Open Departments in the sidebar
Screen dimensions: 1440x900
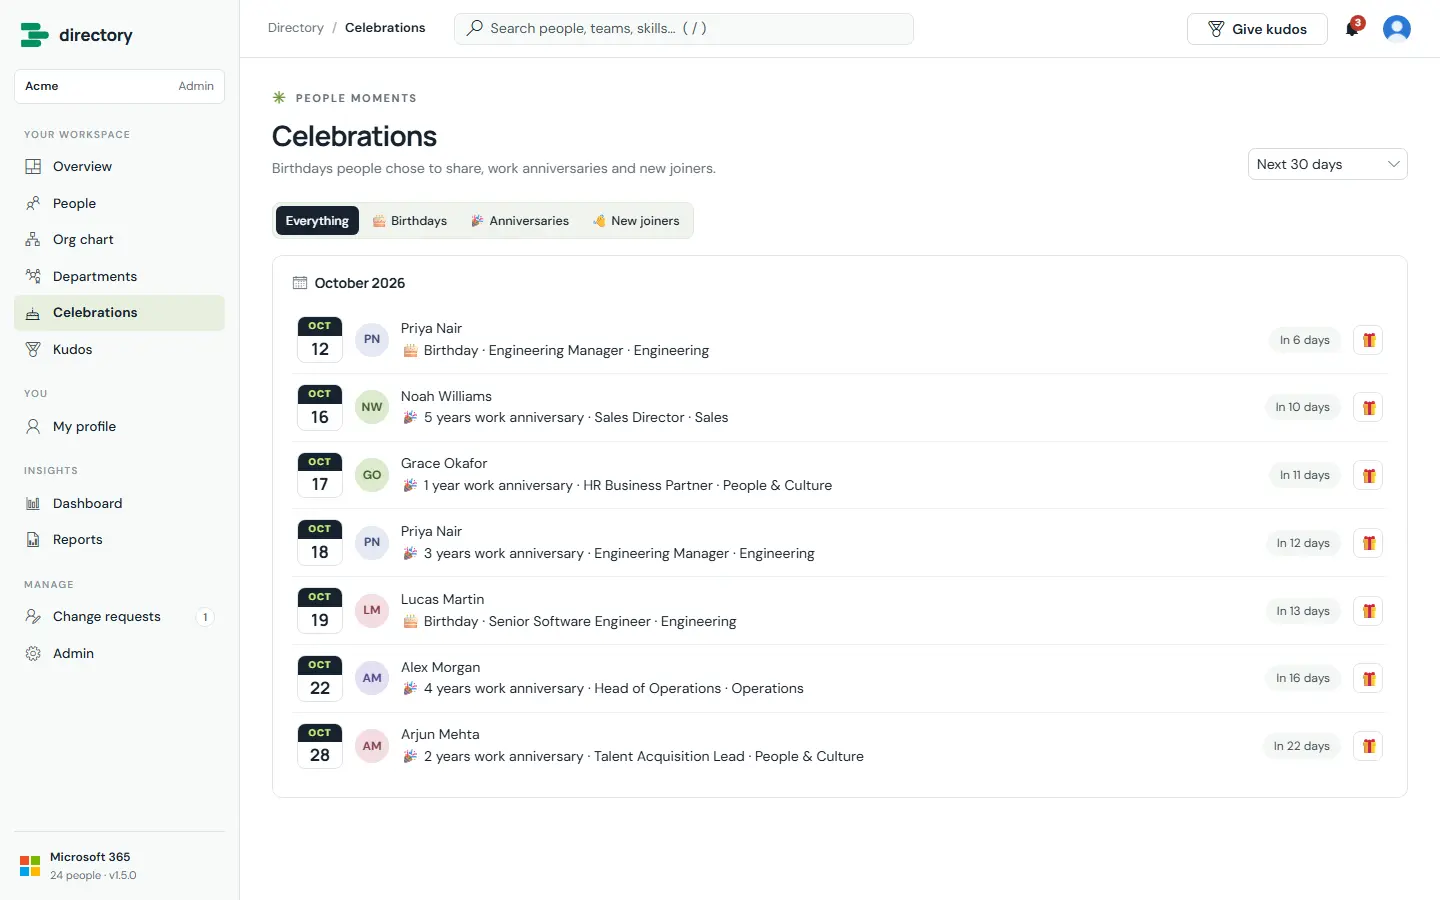pyautogui.click(x=119, y=276)
